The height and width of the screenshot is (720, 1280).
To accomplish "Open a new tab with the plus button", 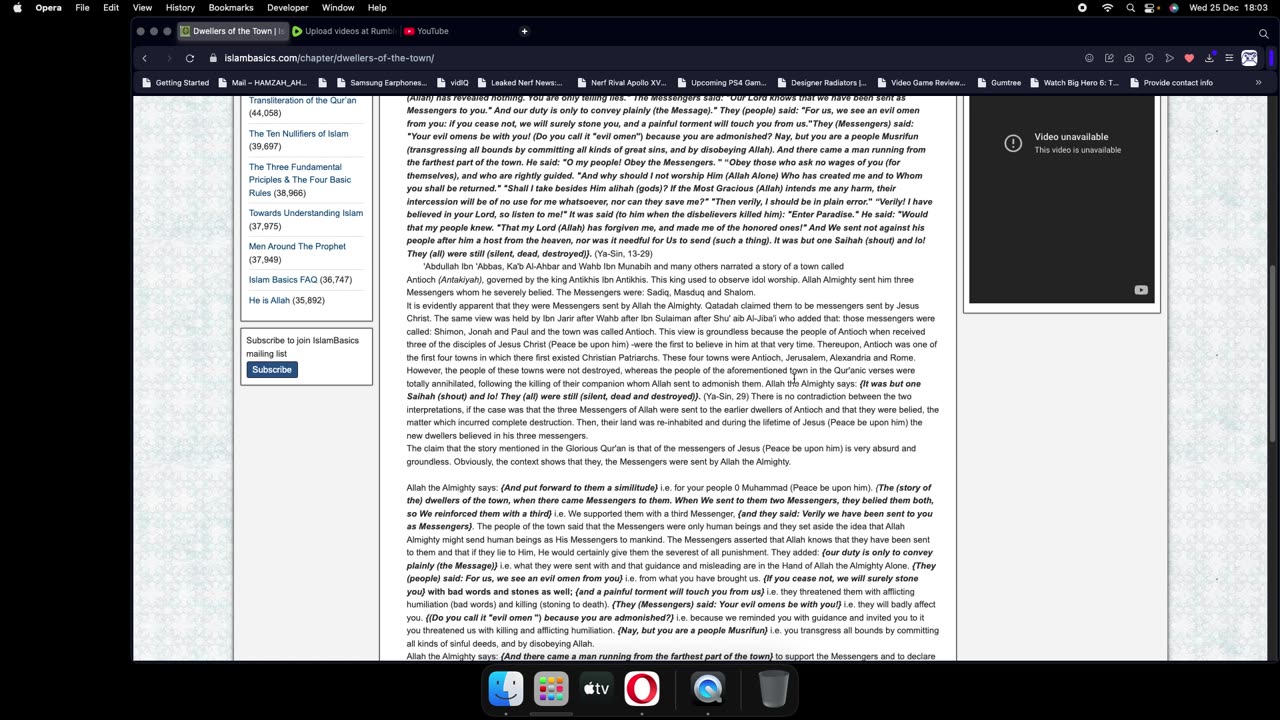I will pos(524,31).
